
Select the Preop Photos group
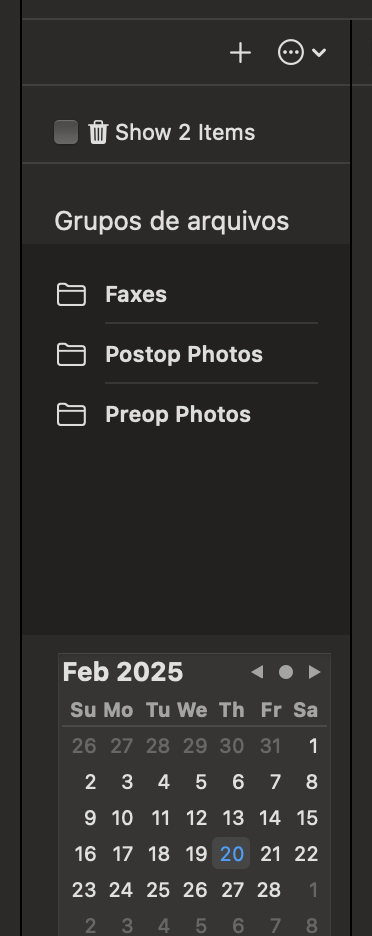(186, 414)
